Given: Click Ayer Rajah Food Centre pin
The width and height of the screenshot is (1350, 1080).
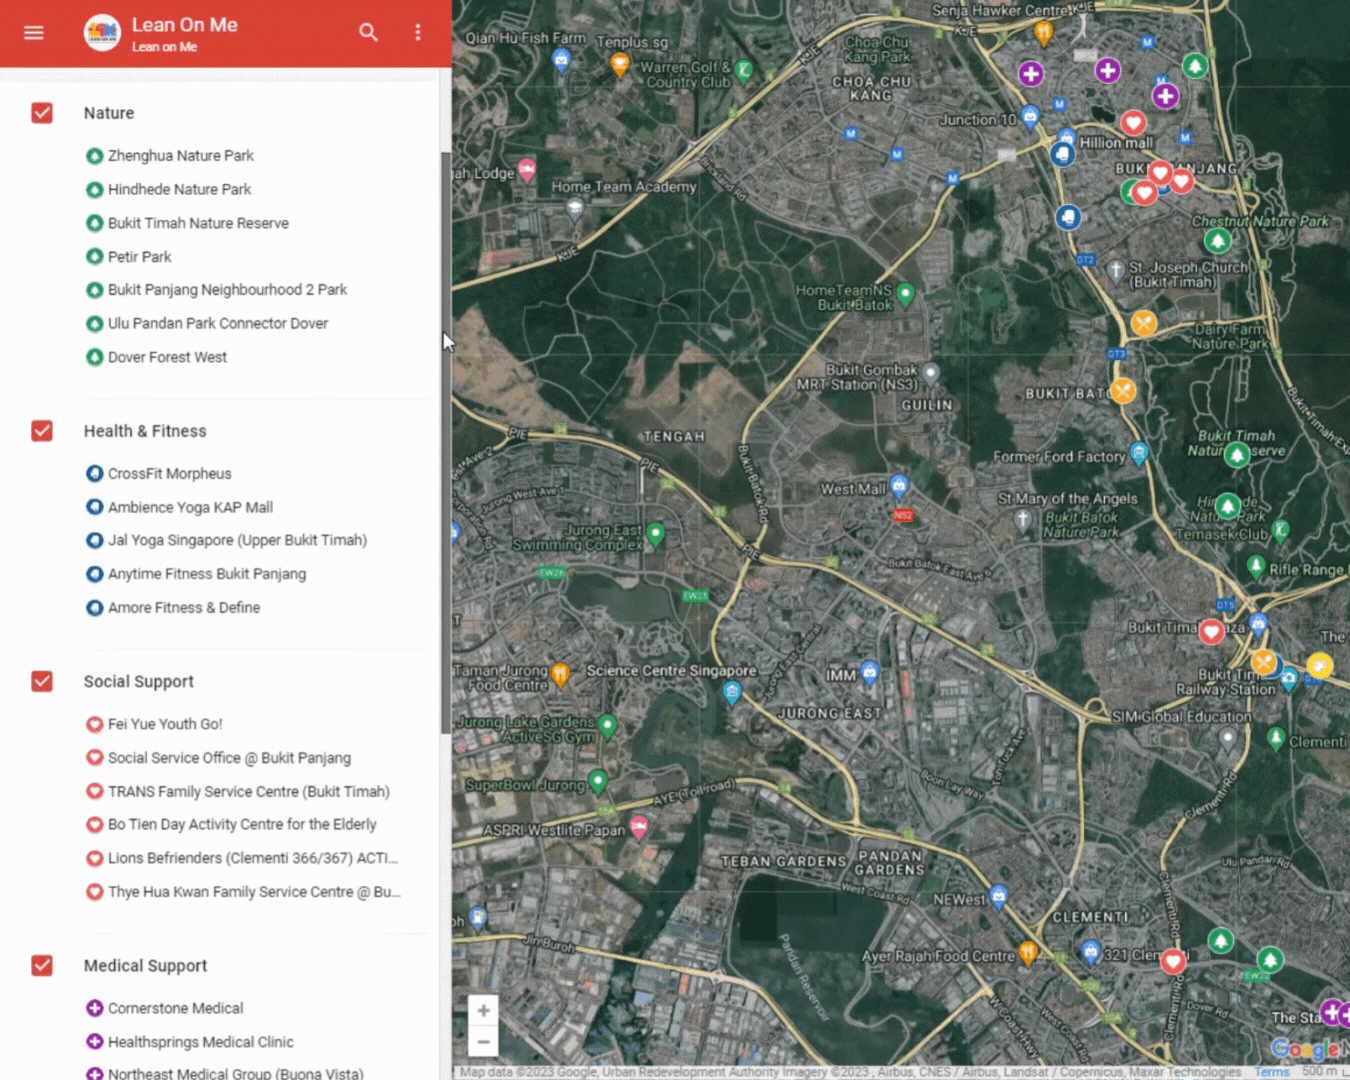Looking at the screenshot, I should coord(1027,954).
